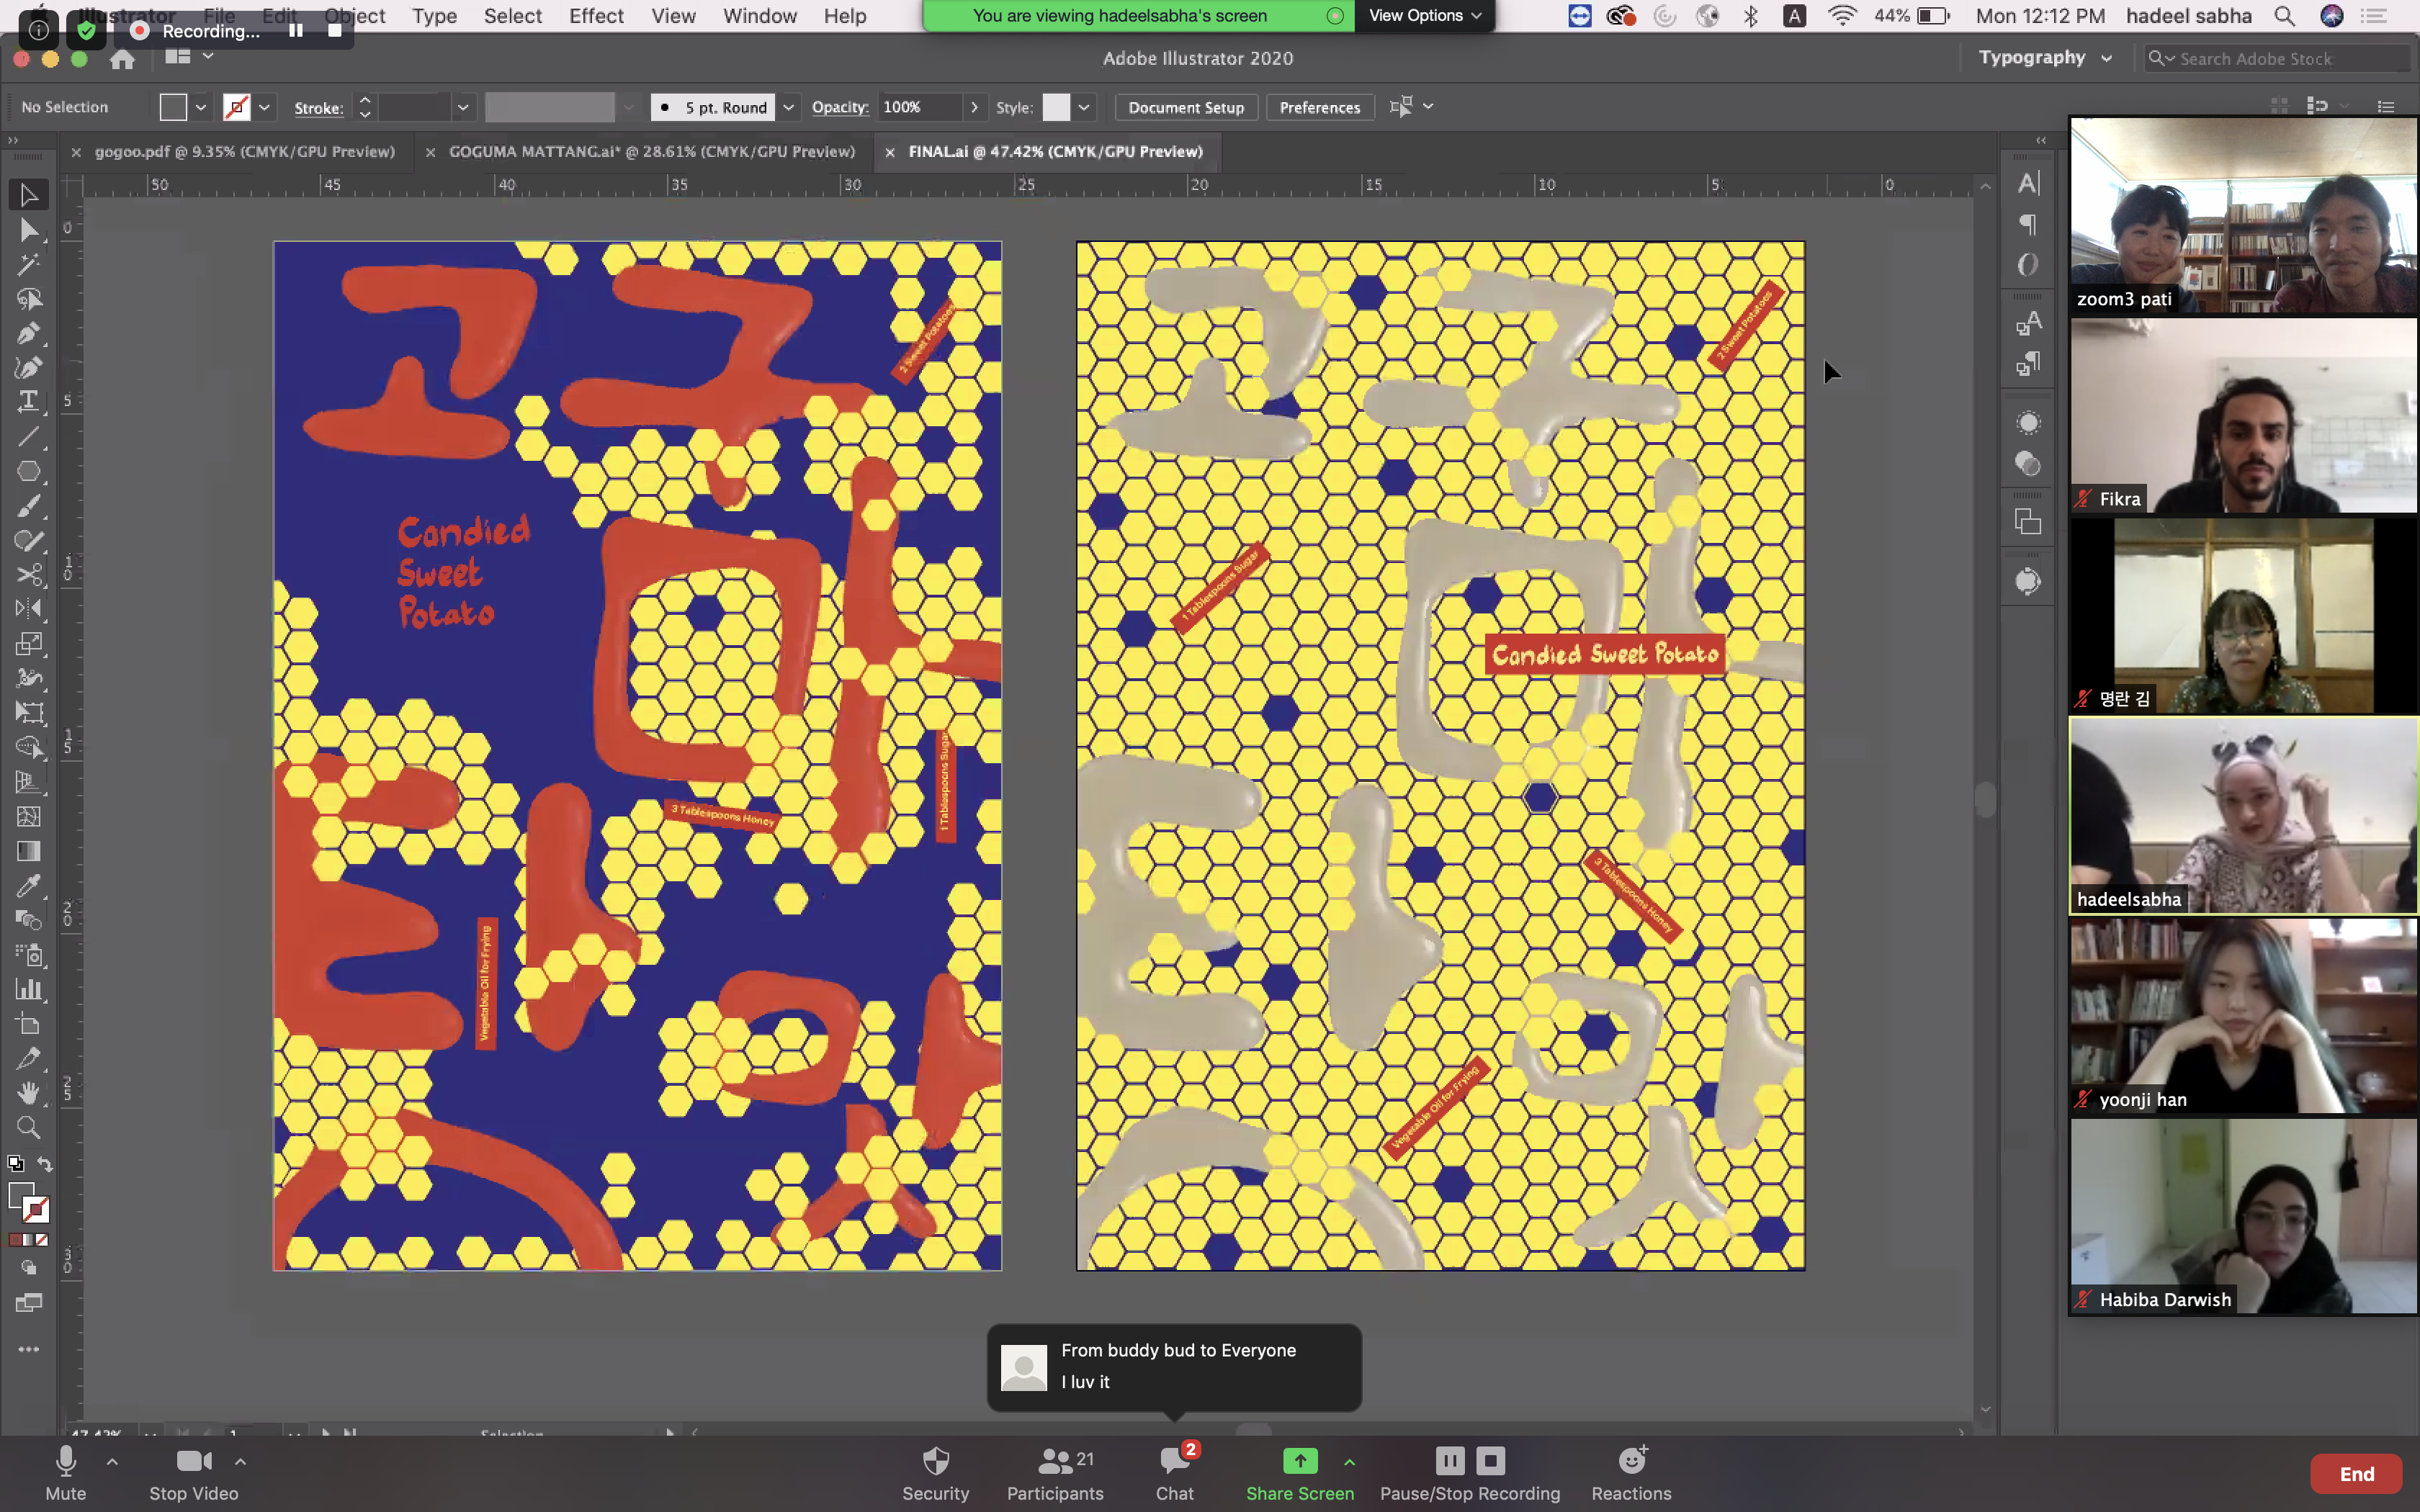The width and height of the screenshot is (2420, 1512).
Task: Open Window menu
Action: [x=759, y=15]
